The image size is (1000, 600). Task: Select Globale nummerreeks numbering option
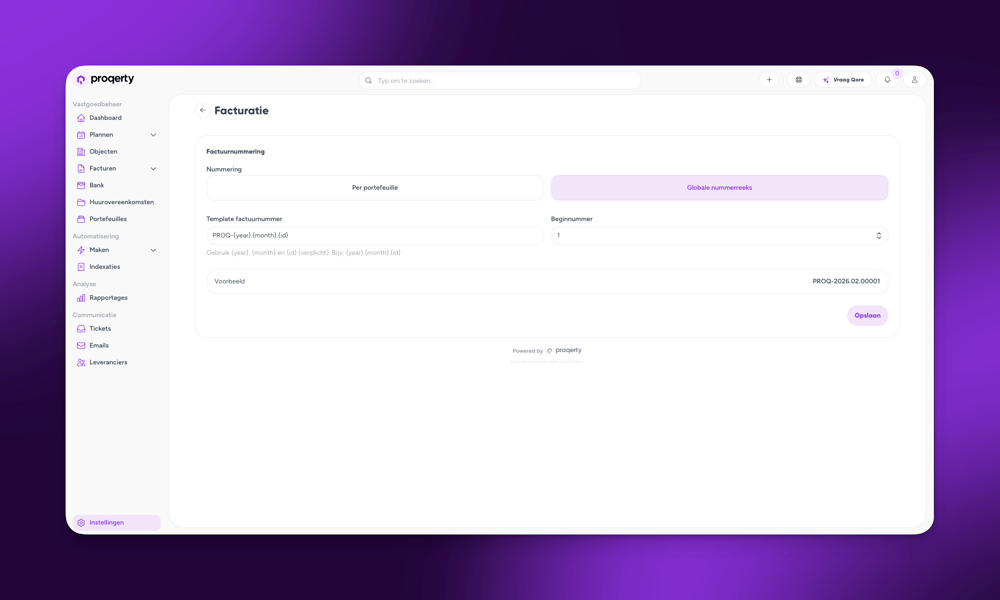click(x=719, y=188)
